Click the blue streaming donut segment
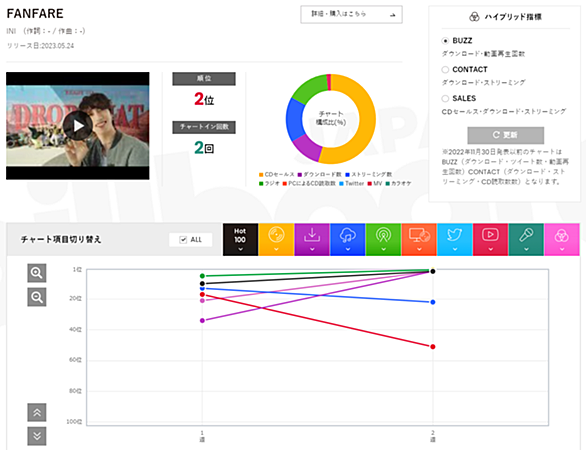Screen dimensions: 586x450 tap(295, 120)
